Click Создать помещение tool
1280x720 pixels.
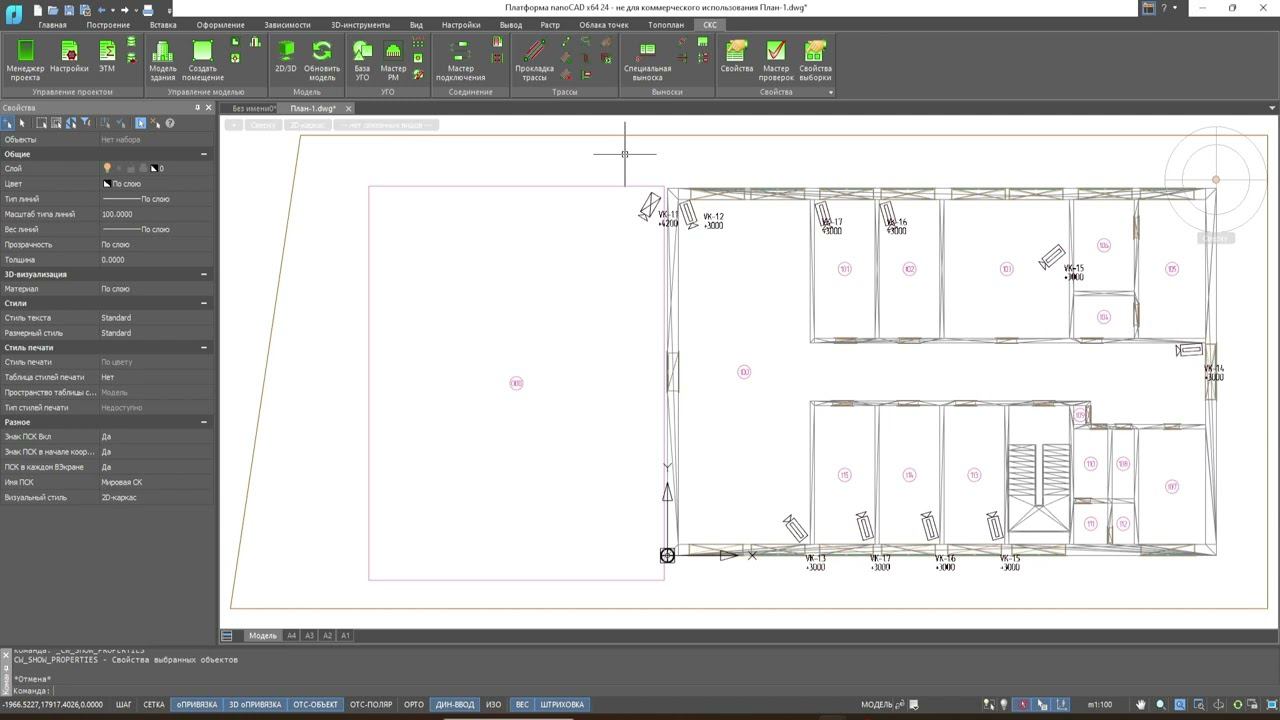(203, 60)
